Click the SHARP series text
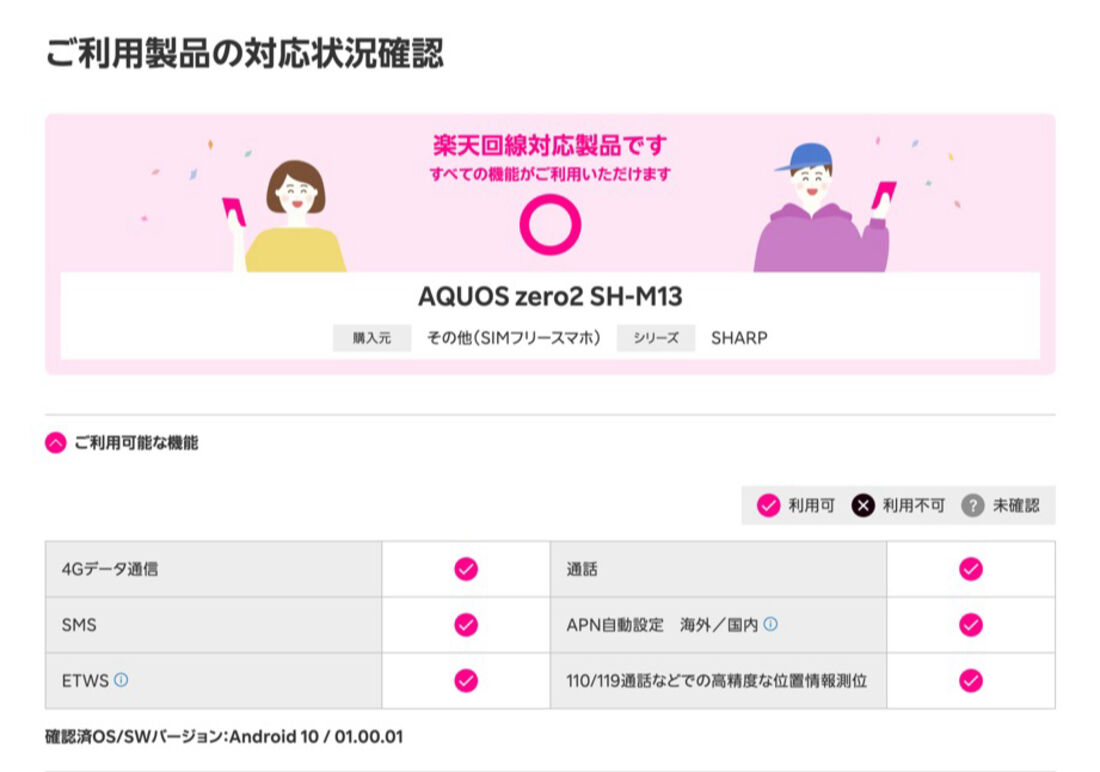Image resolution: width=1100 pixels, height=772 pixels. (x=739, y=338)
